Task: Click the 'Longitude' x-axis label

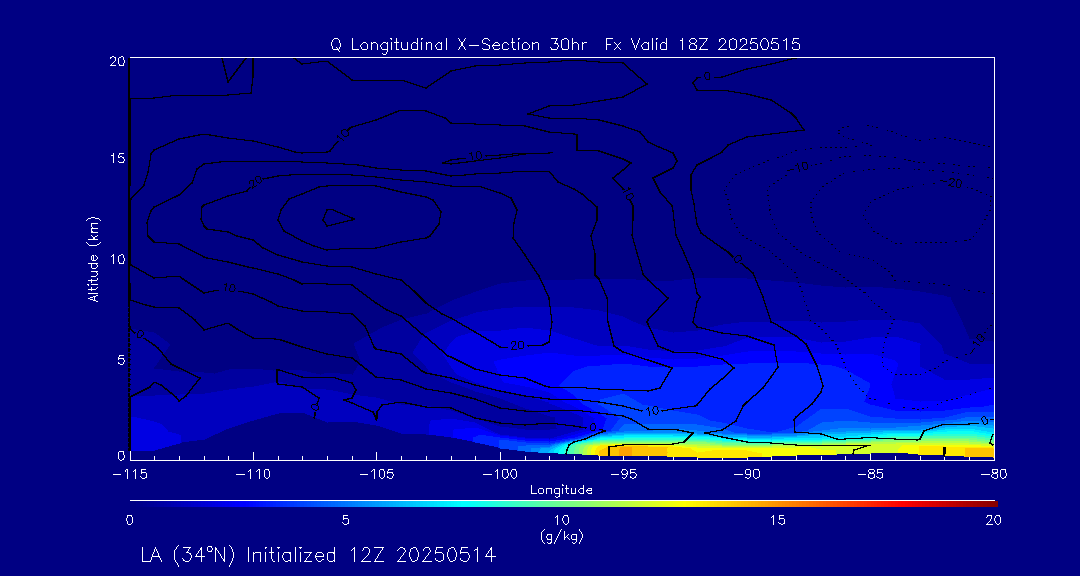Action: click(561, 489)
